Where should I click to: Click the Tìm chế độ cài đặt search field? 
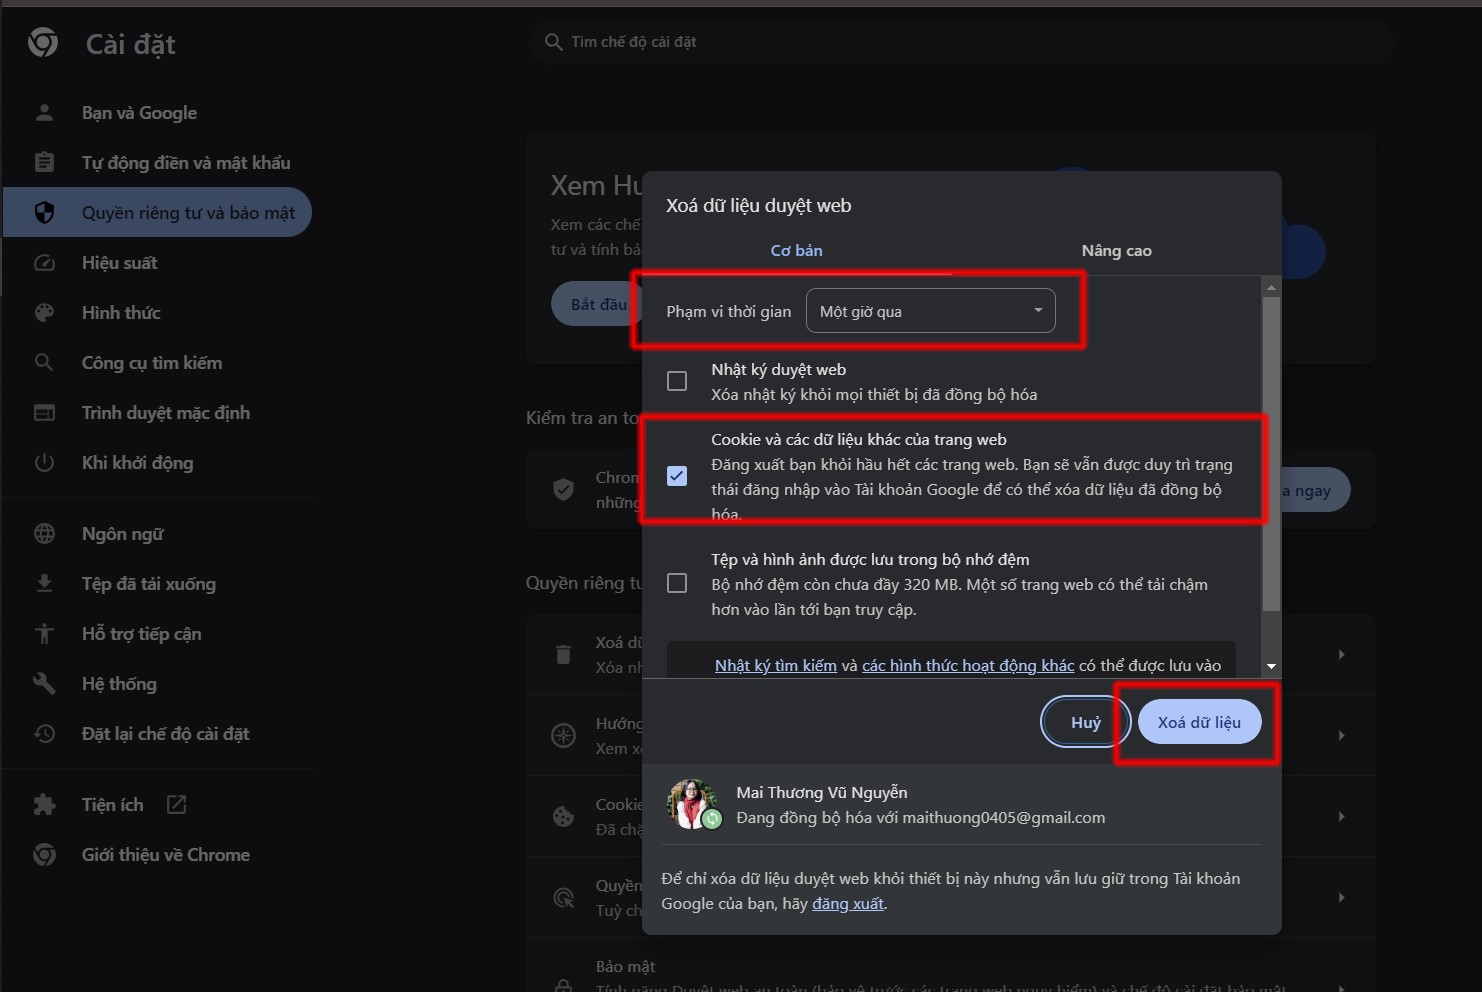coord(960,42)
